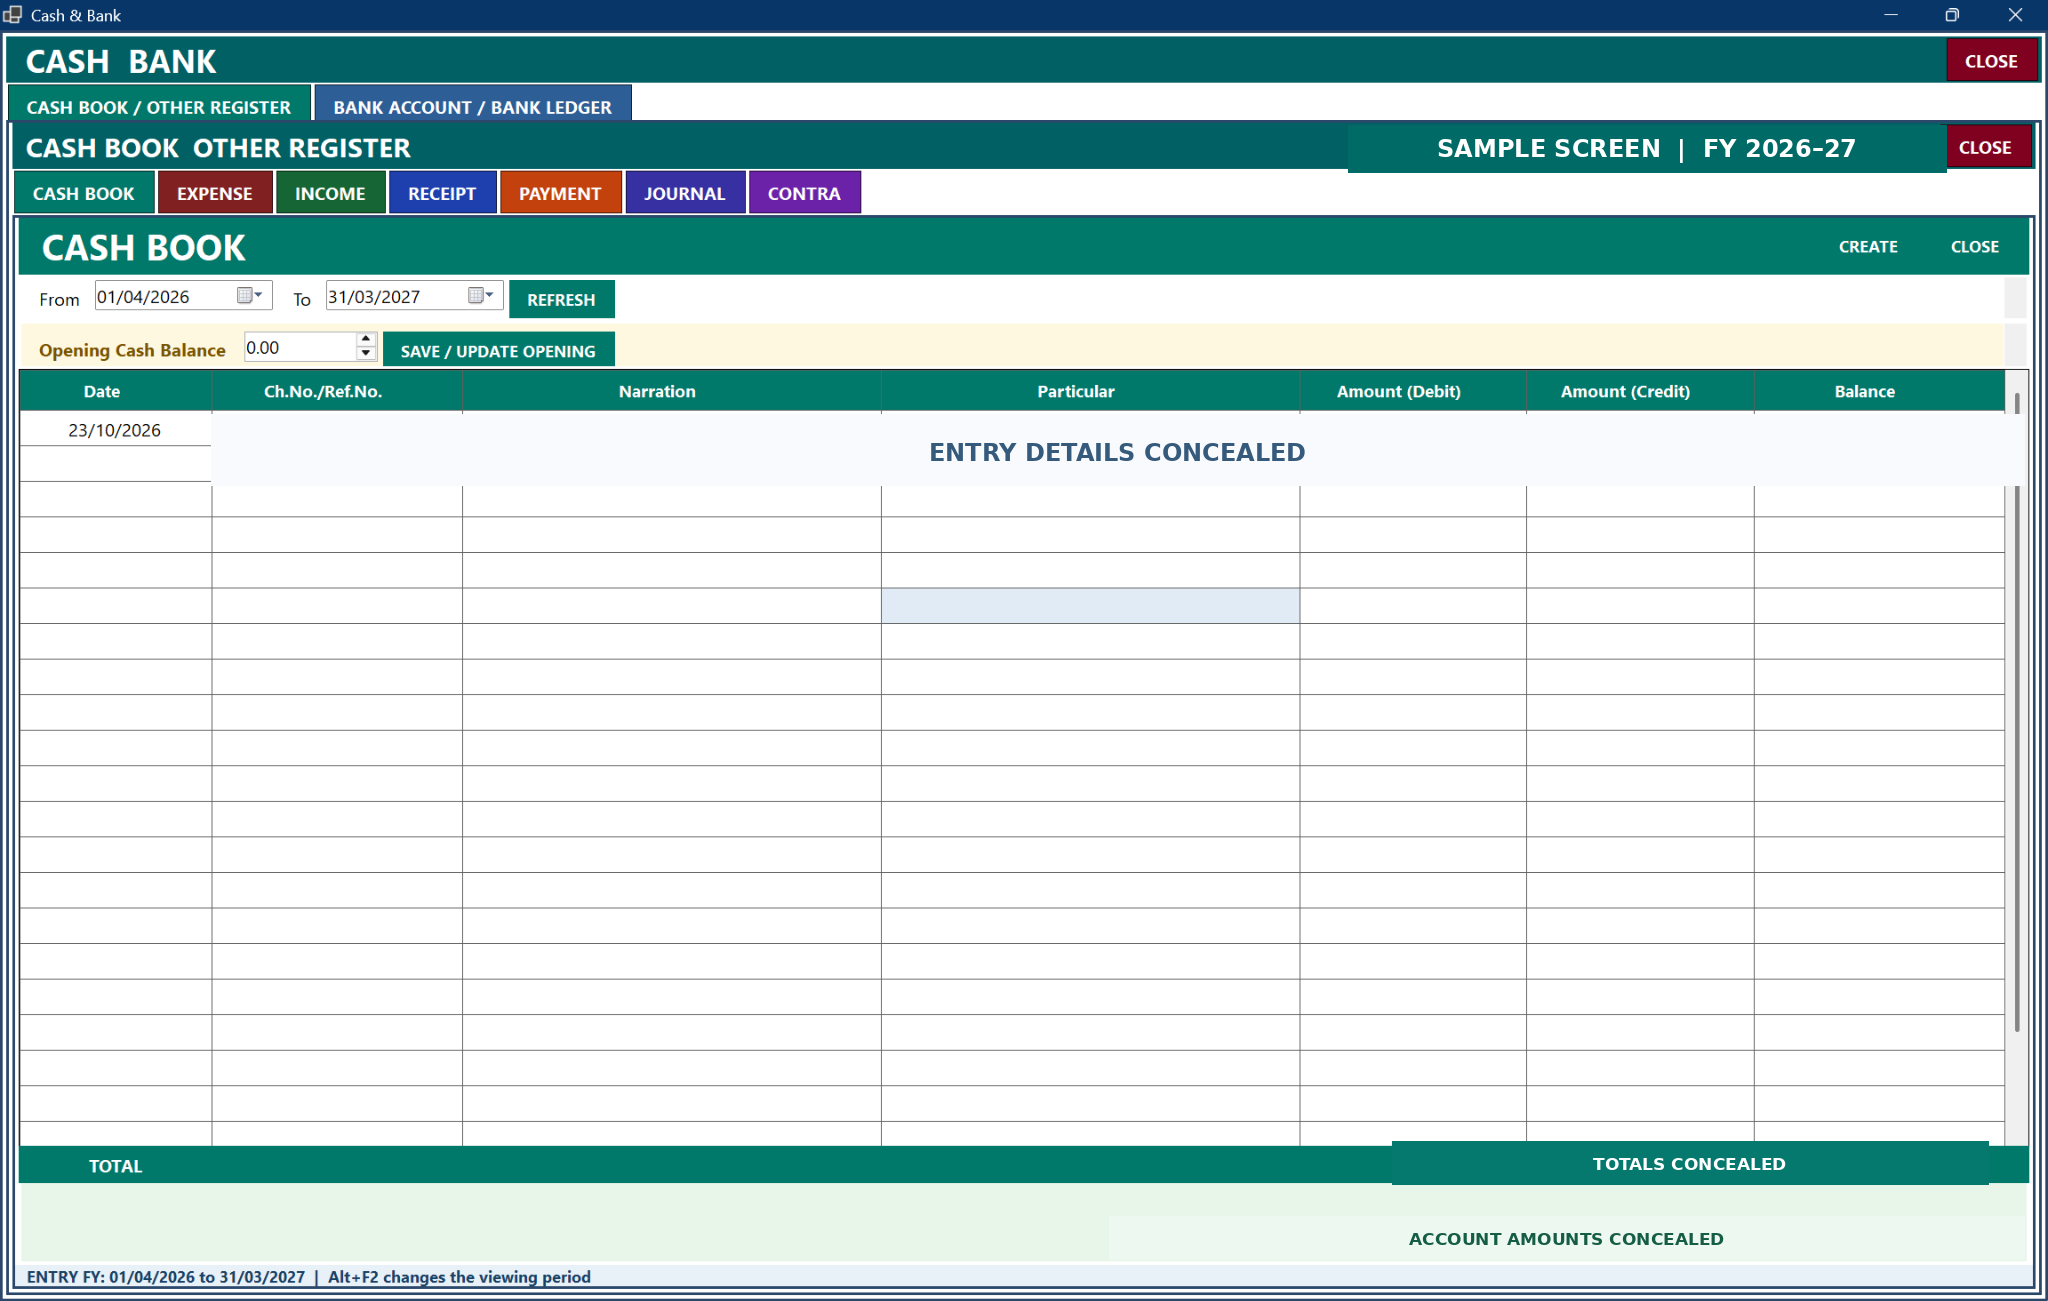Click the Opening Cash Balance value field

(300, 347)
